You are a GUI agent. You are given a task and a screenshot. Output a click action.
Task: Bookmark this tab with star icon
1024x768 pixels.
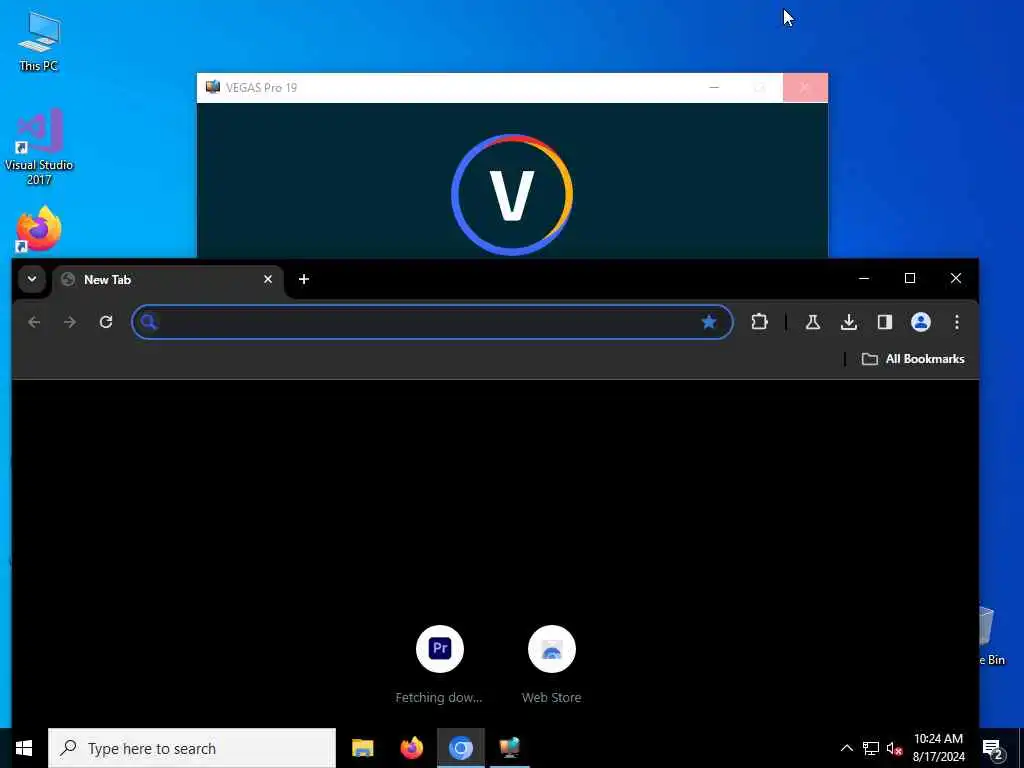tap(709, 322)
